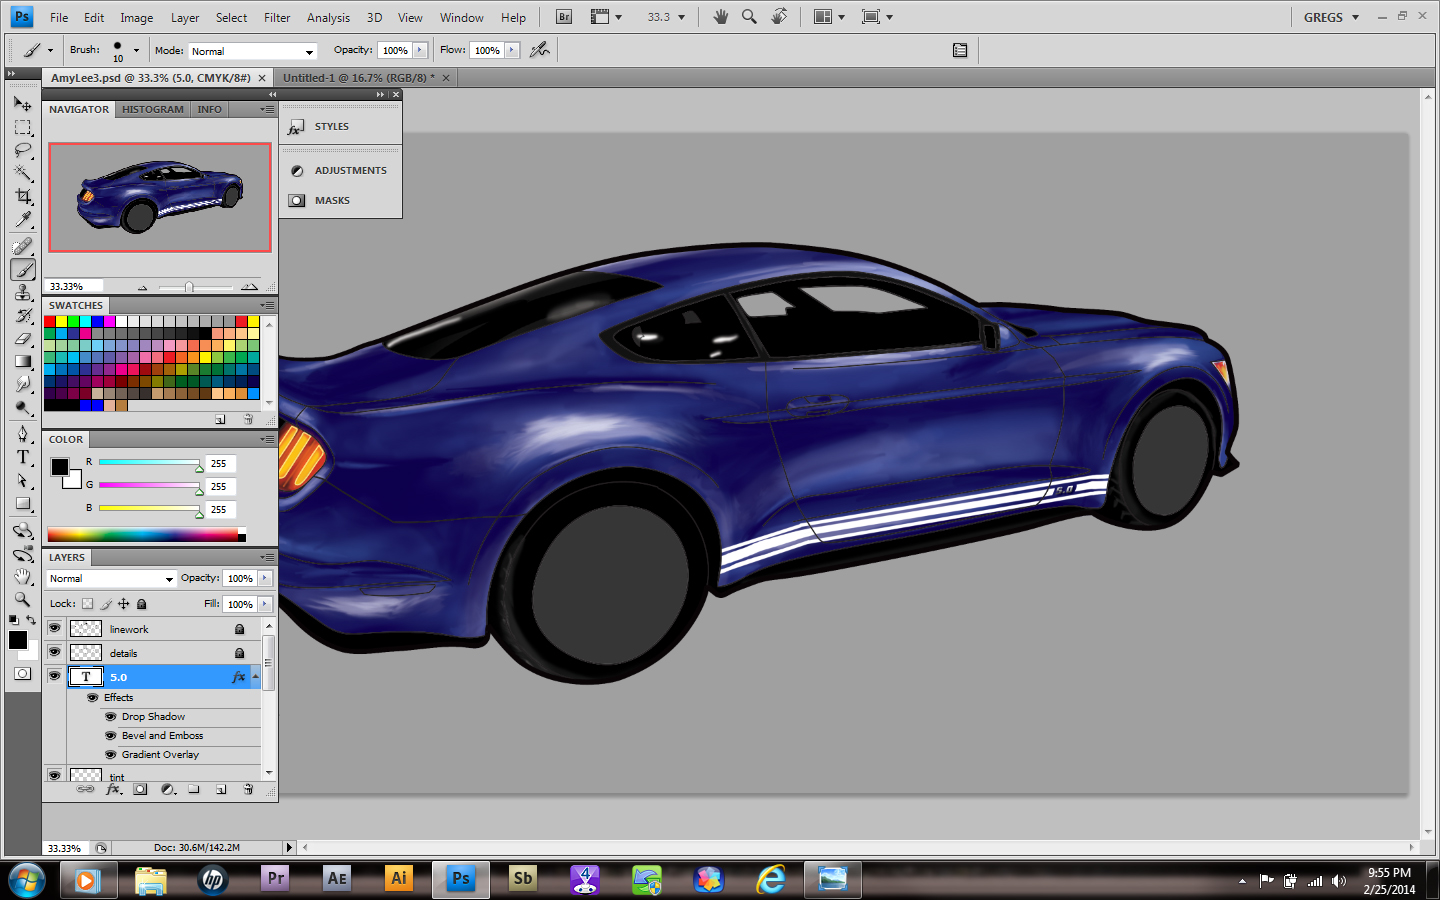Pick the Horizontal Type tool
Screen dimensions: 1440x900
23,457
